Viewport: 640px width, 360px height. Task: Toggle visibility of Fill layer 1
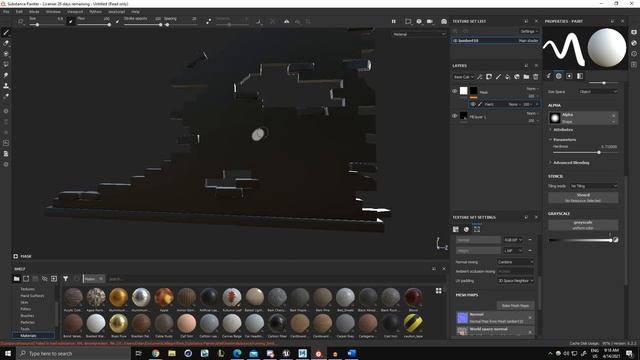click(454, 116)
